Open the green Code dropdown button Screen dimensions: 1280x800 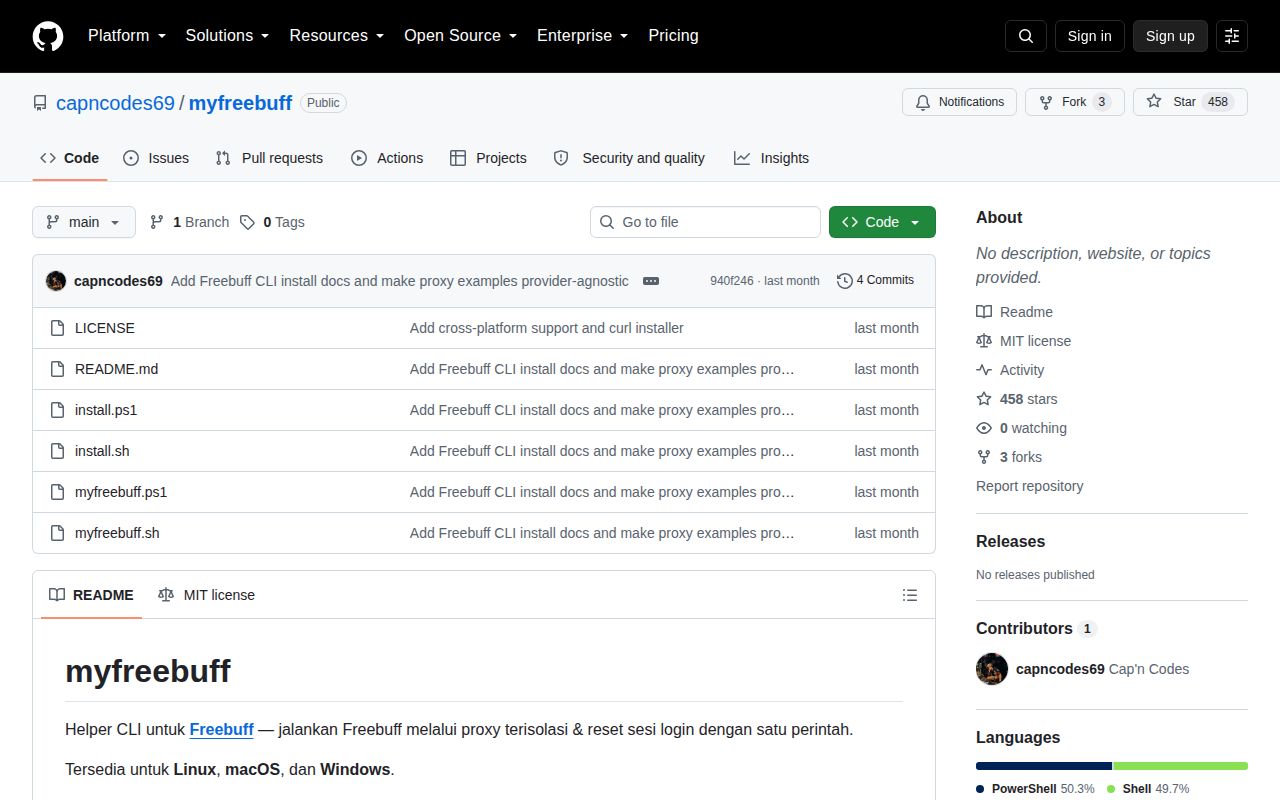click(882, 222)
